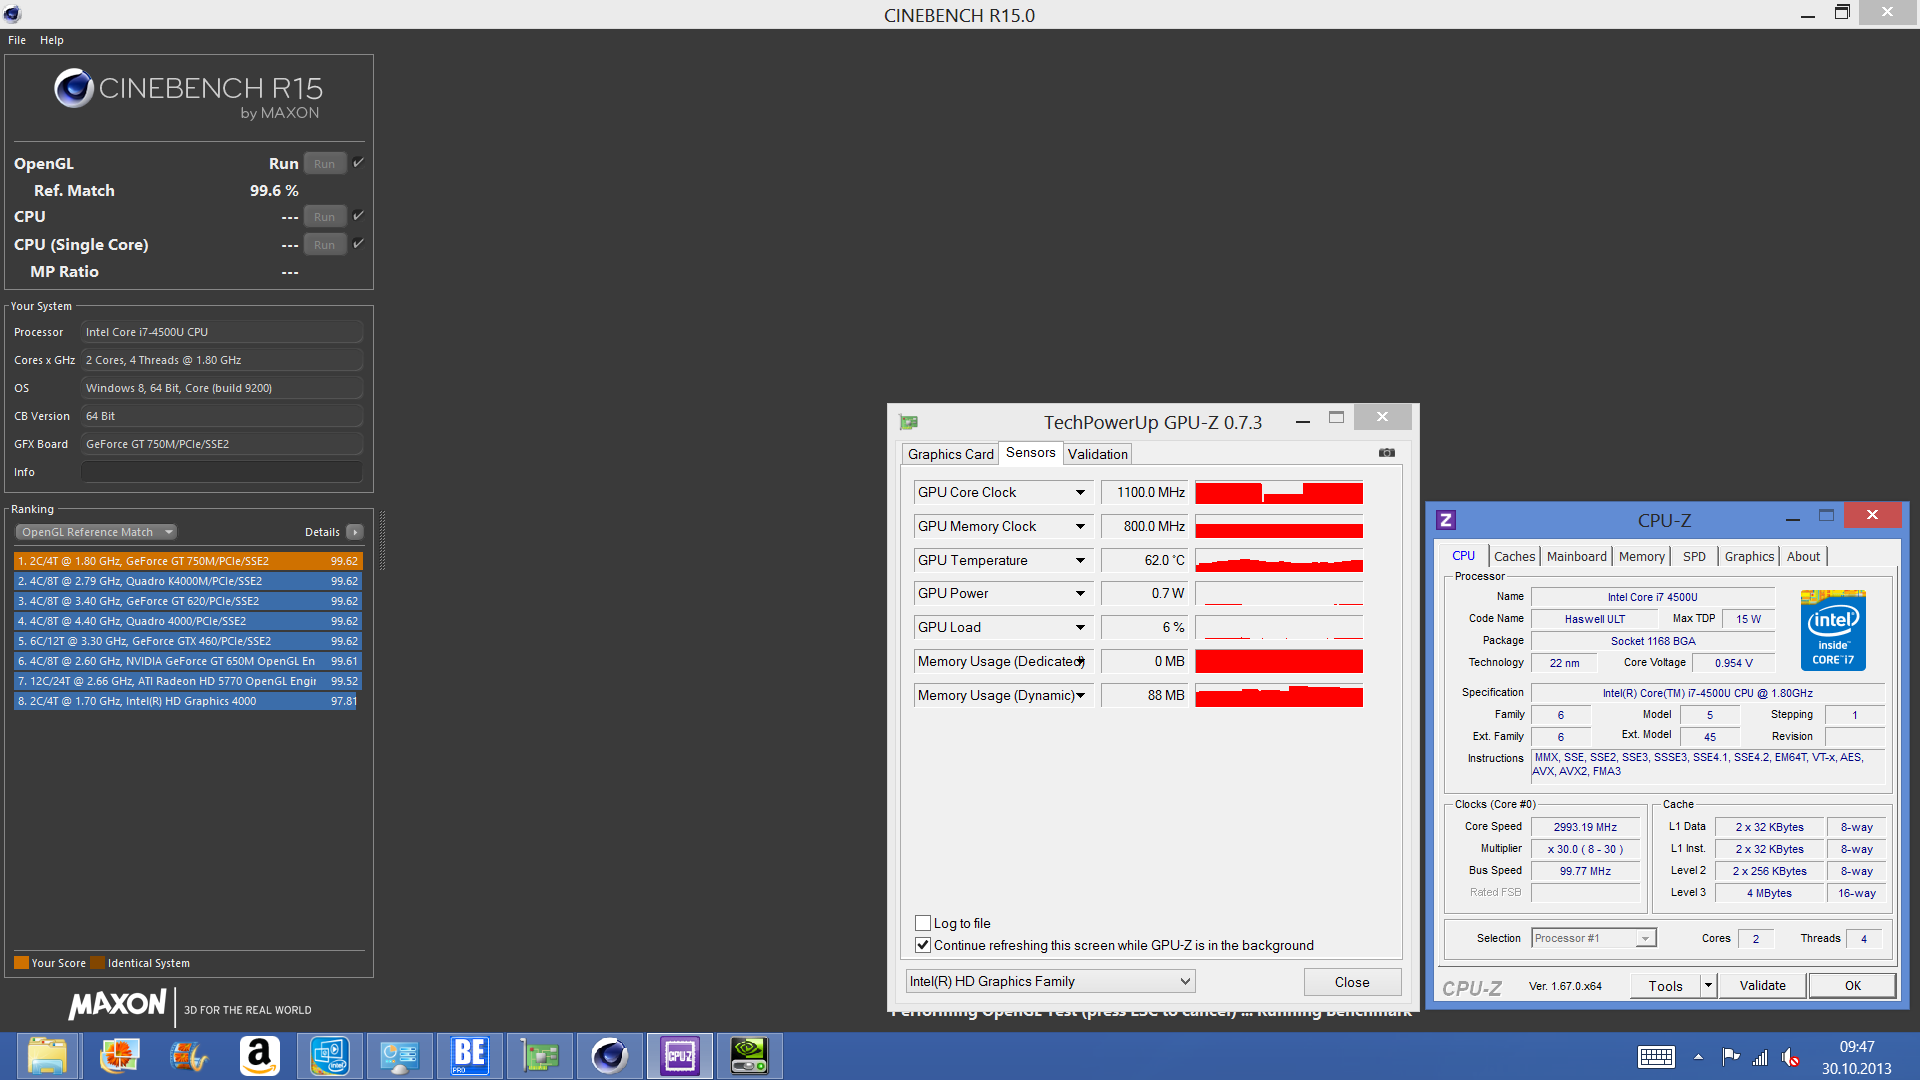Switch to GPU-Z taskbar icon
Viewport: 1920px width, 1080px height.
coord(539,1056)
